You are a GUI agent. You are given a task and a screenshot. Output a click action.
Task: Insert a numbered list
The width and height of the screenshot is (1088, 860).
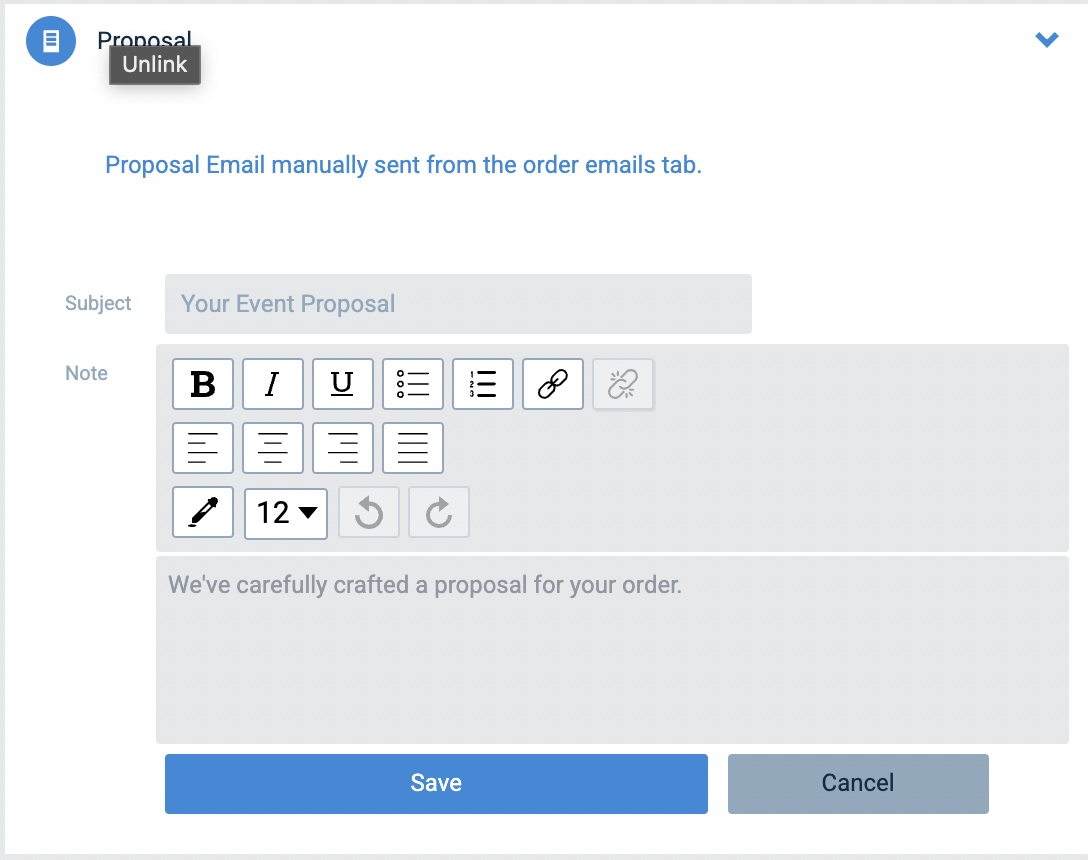click(483, 384)
